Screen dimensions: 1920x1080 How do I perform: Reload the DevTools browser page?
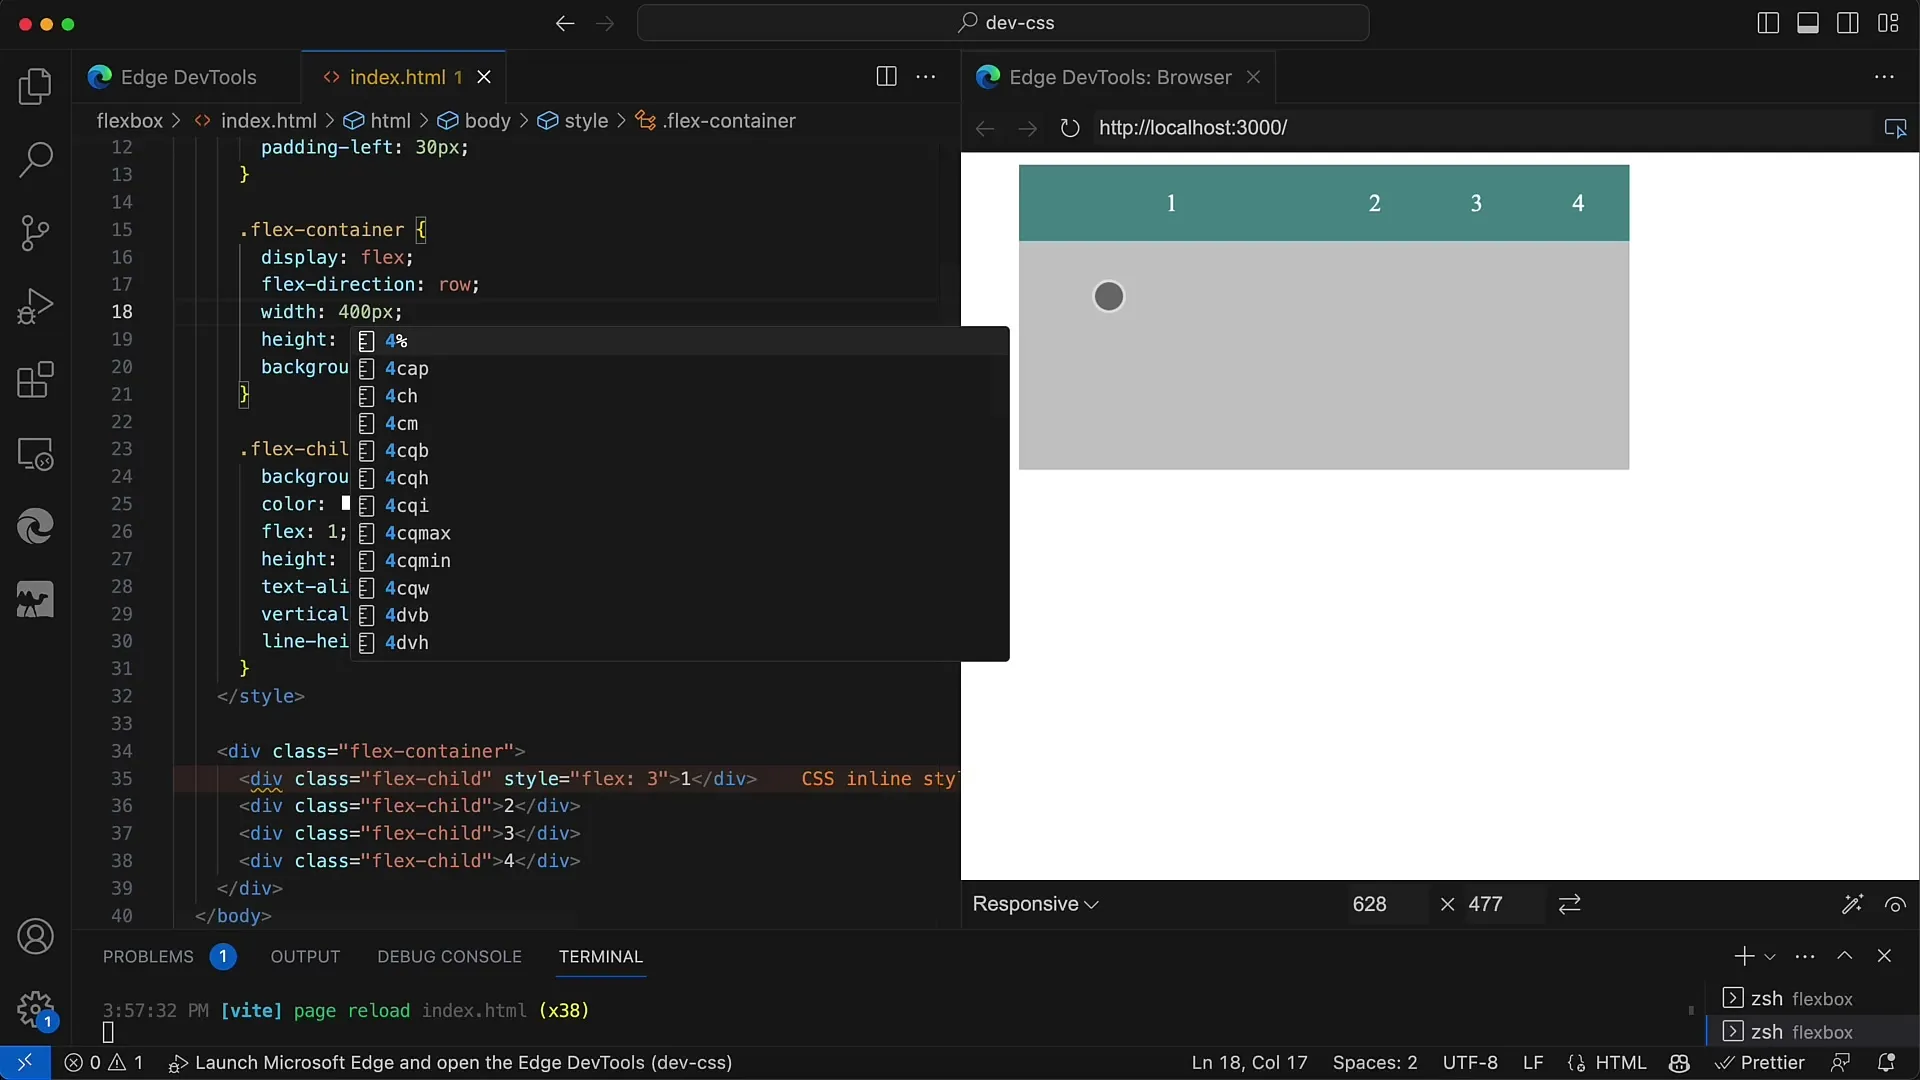1070,128
